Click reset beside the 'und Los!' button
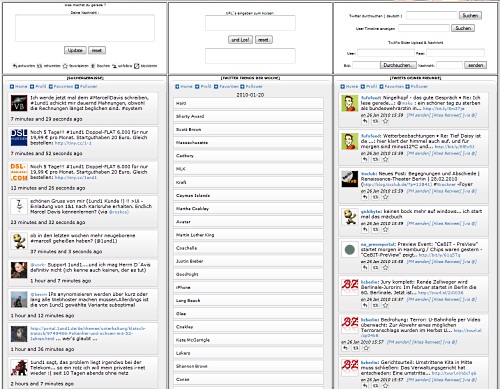Image resolution: width=500 pixels, height=389 pixels. pyautogui.click(x=264, y=40)
